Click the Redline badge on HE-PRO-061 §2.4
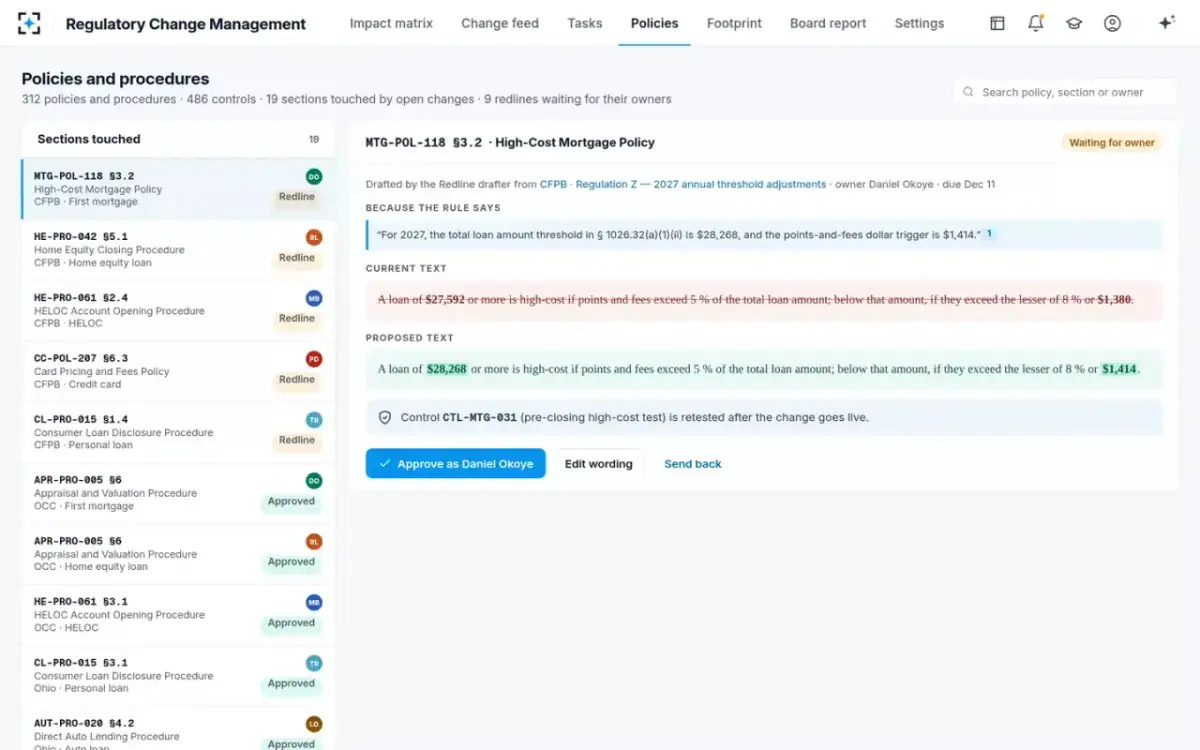This screenshot has height=750, width=1200. click(297, 319)
